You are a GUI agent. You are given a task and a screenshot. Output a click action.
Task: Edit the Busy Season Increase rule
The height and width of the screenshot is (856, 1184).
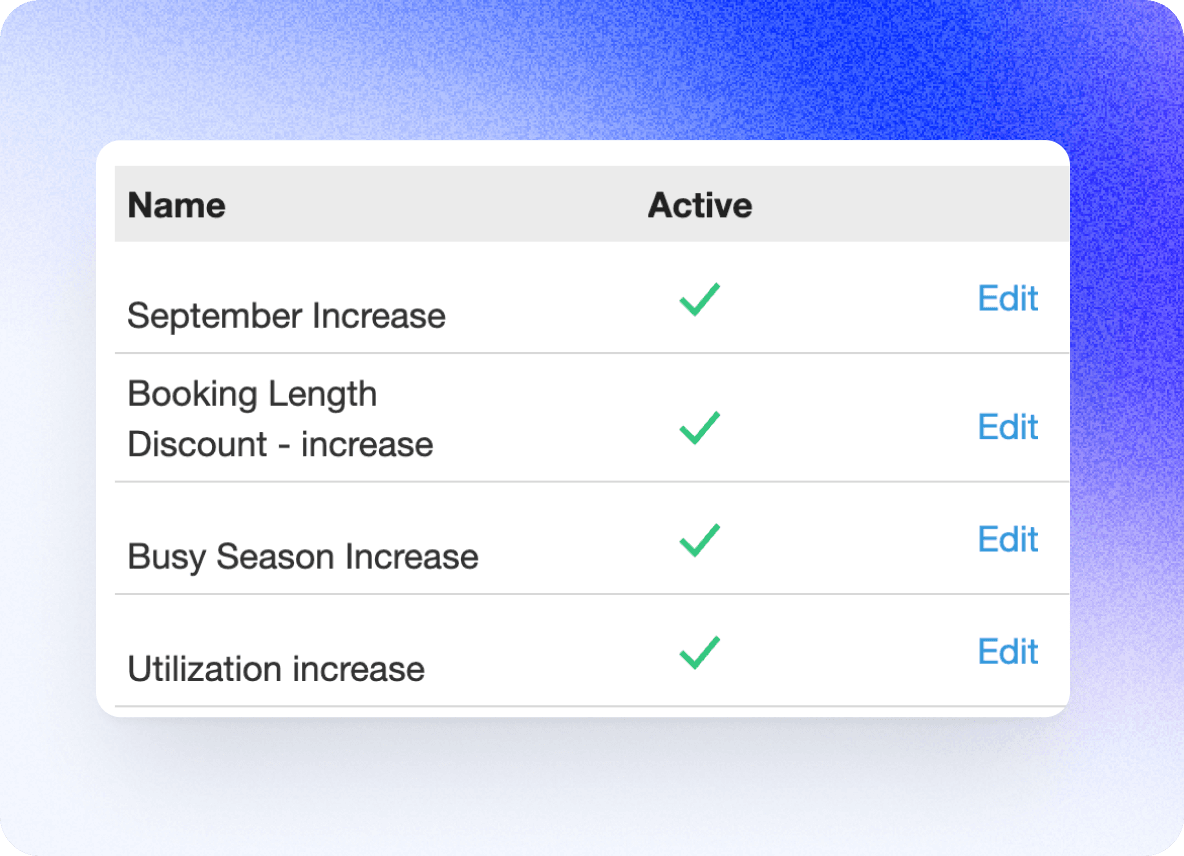pyautogui.click(x=1008, y=540)
